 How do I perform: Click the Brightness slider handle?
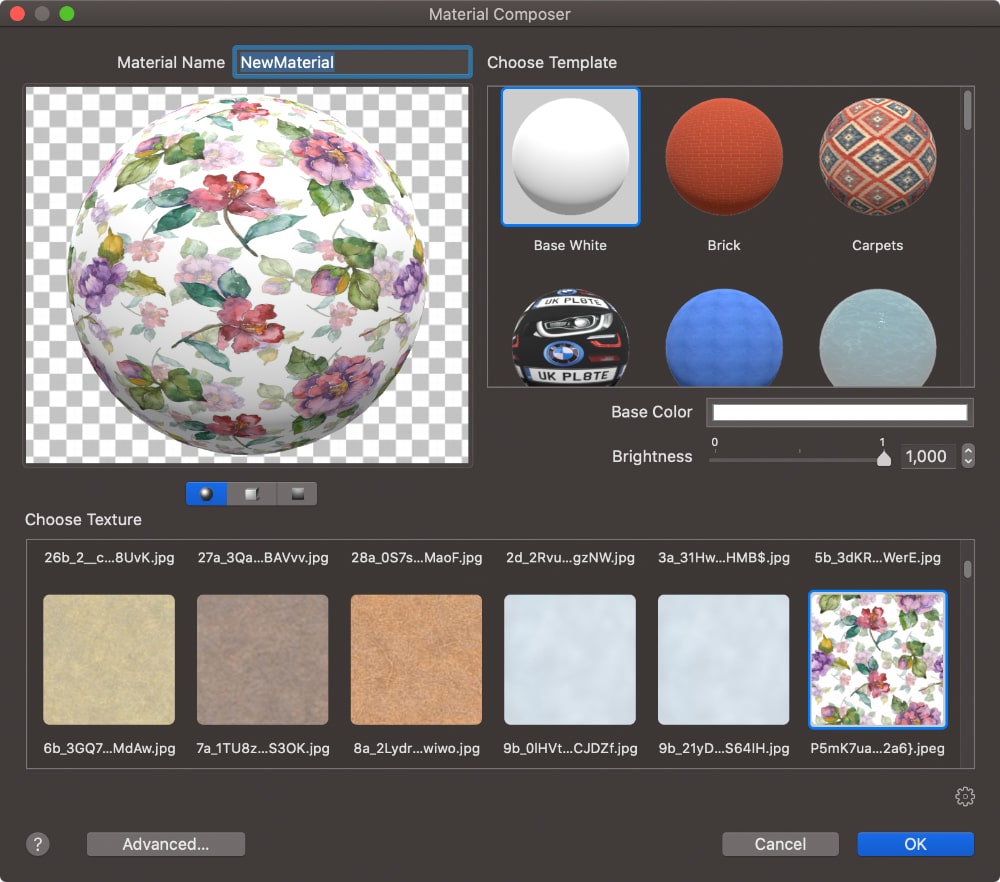[x=885, y=458]
